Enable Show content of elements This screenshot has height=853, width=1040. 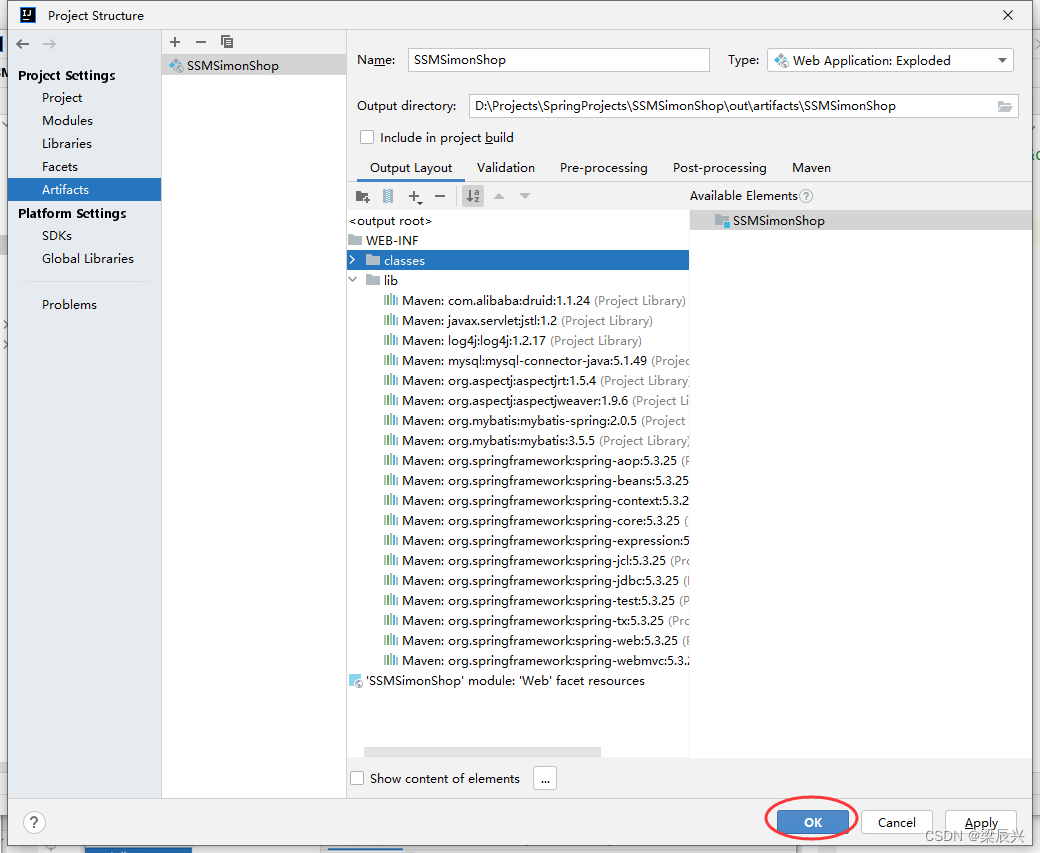tap(357, 778)
